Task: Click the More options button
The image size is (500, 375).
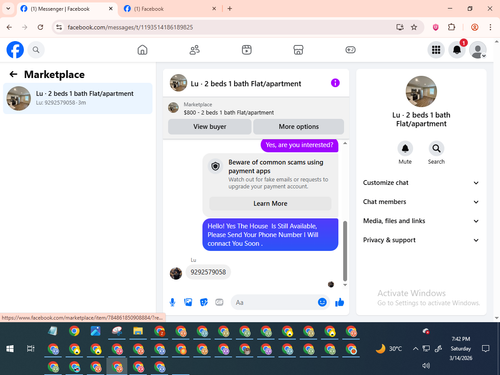Action: tap(299, 127)
